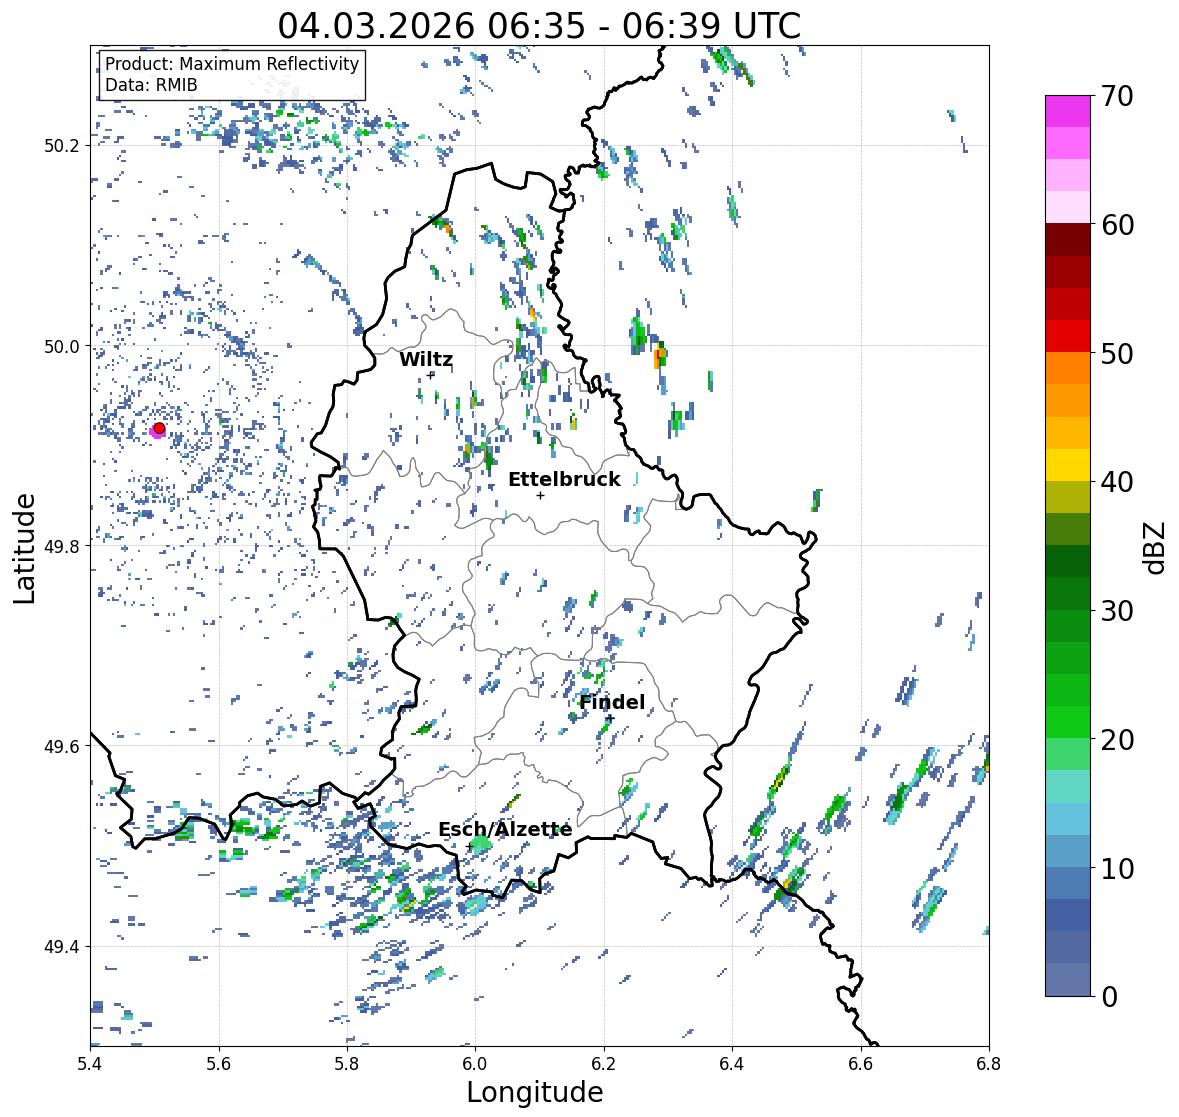1179x1117 pixels.
Task: Select the Ettelbruck city label
Action: click(564, 480)
